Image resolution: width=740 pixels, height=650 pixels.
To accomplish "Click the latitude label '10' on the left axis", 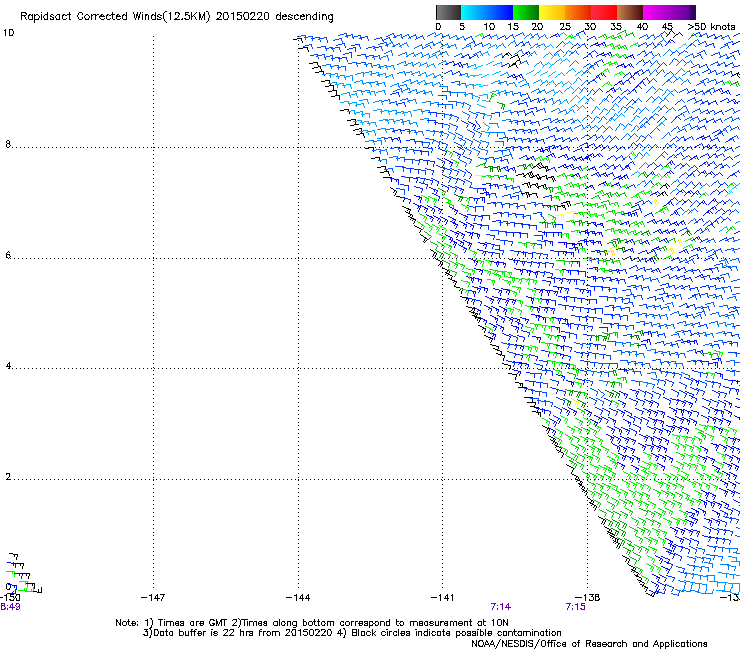I will click(x=8, y=33).
